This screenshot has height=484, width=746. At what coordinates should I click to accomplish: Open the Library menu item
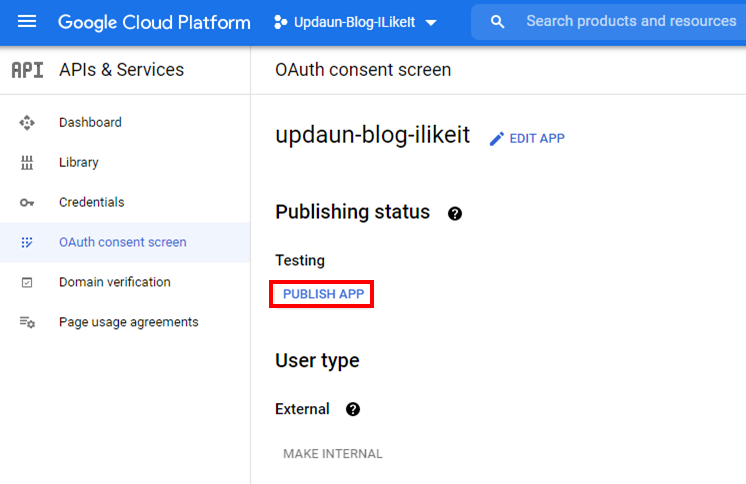click(x=79, y=163)
